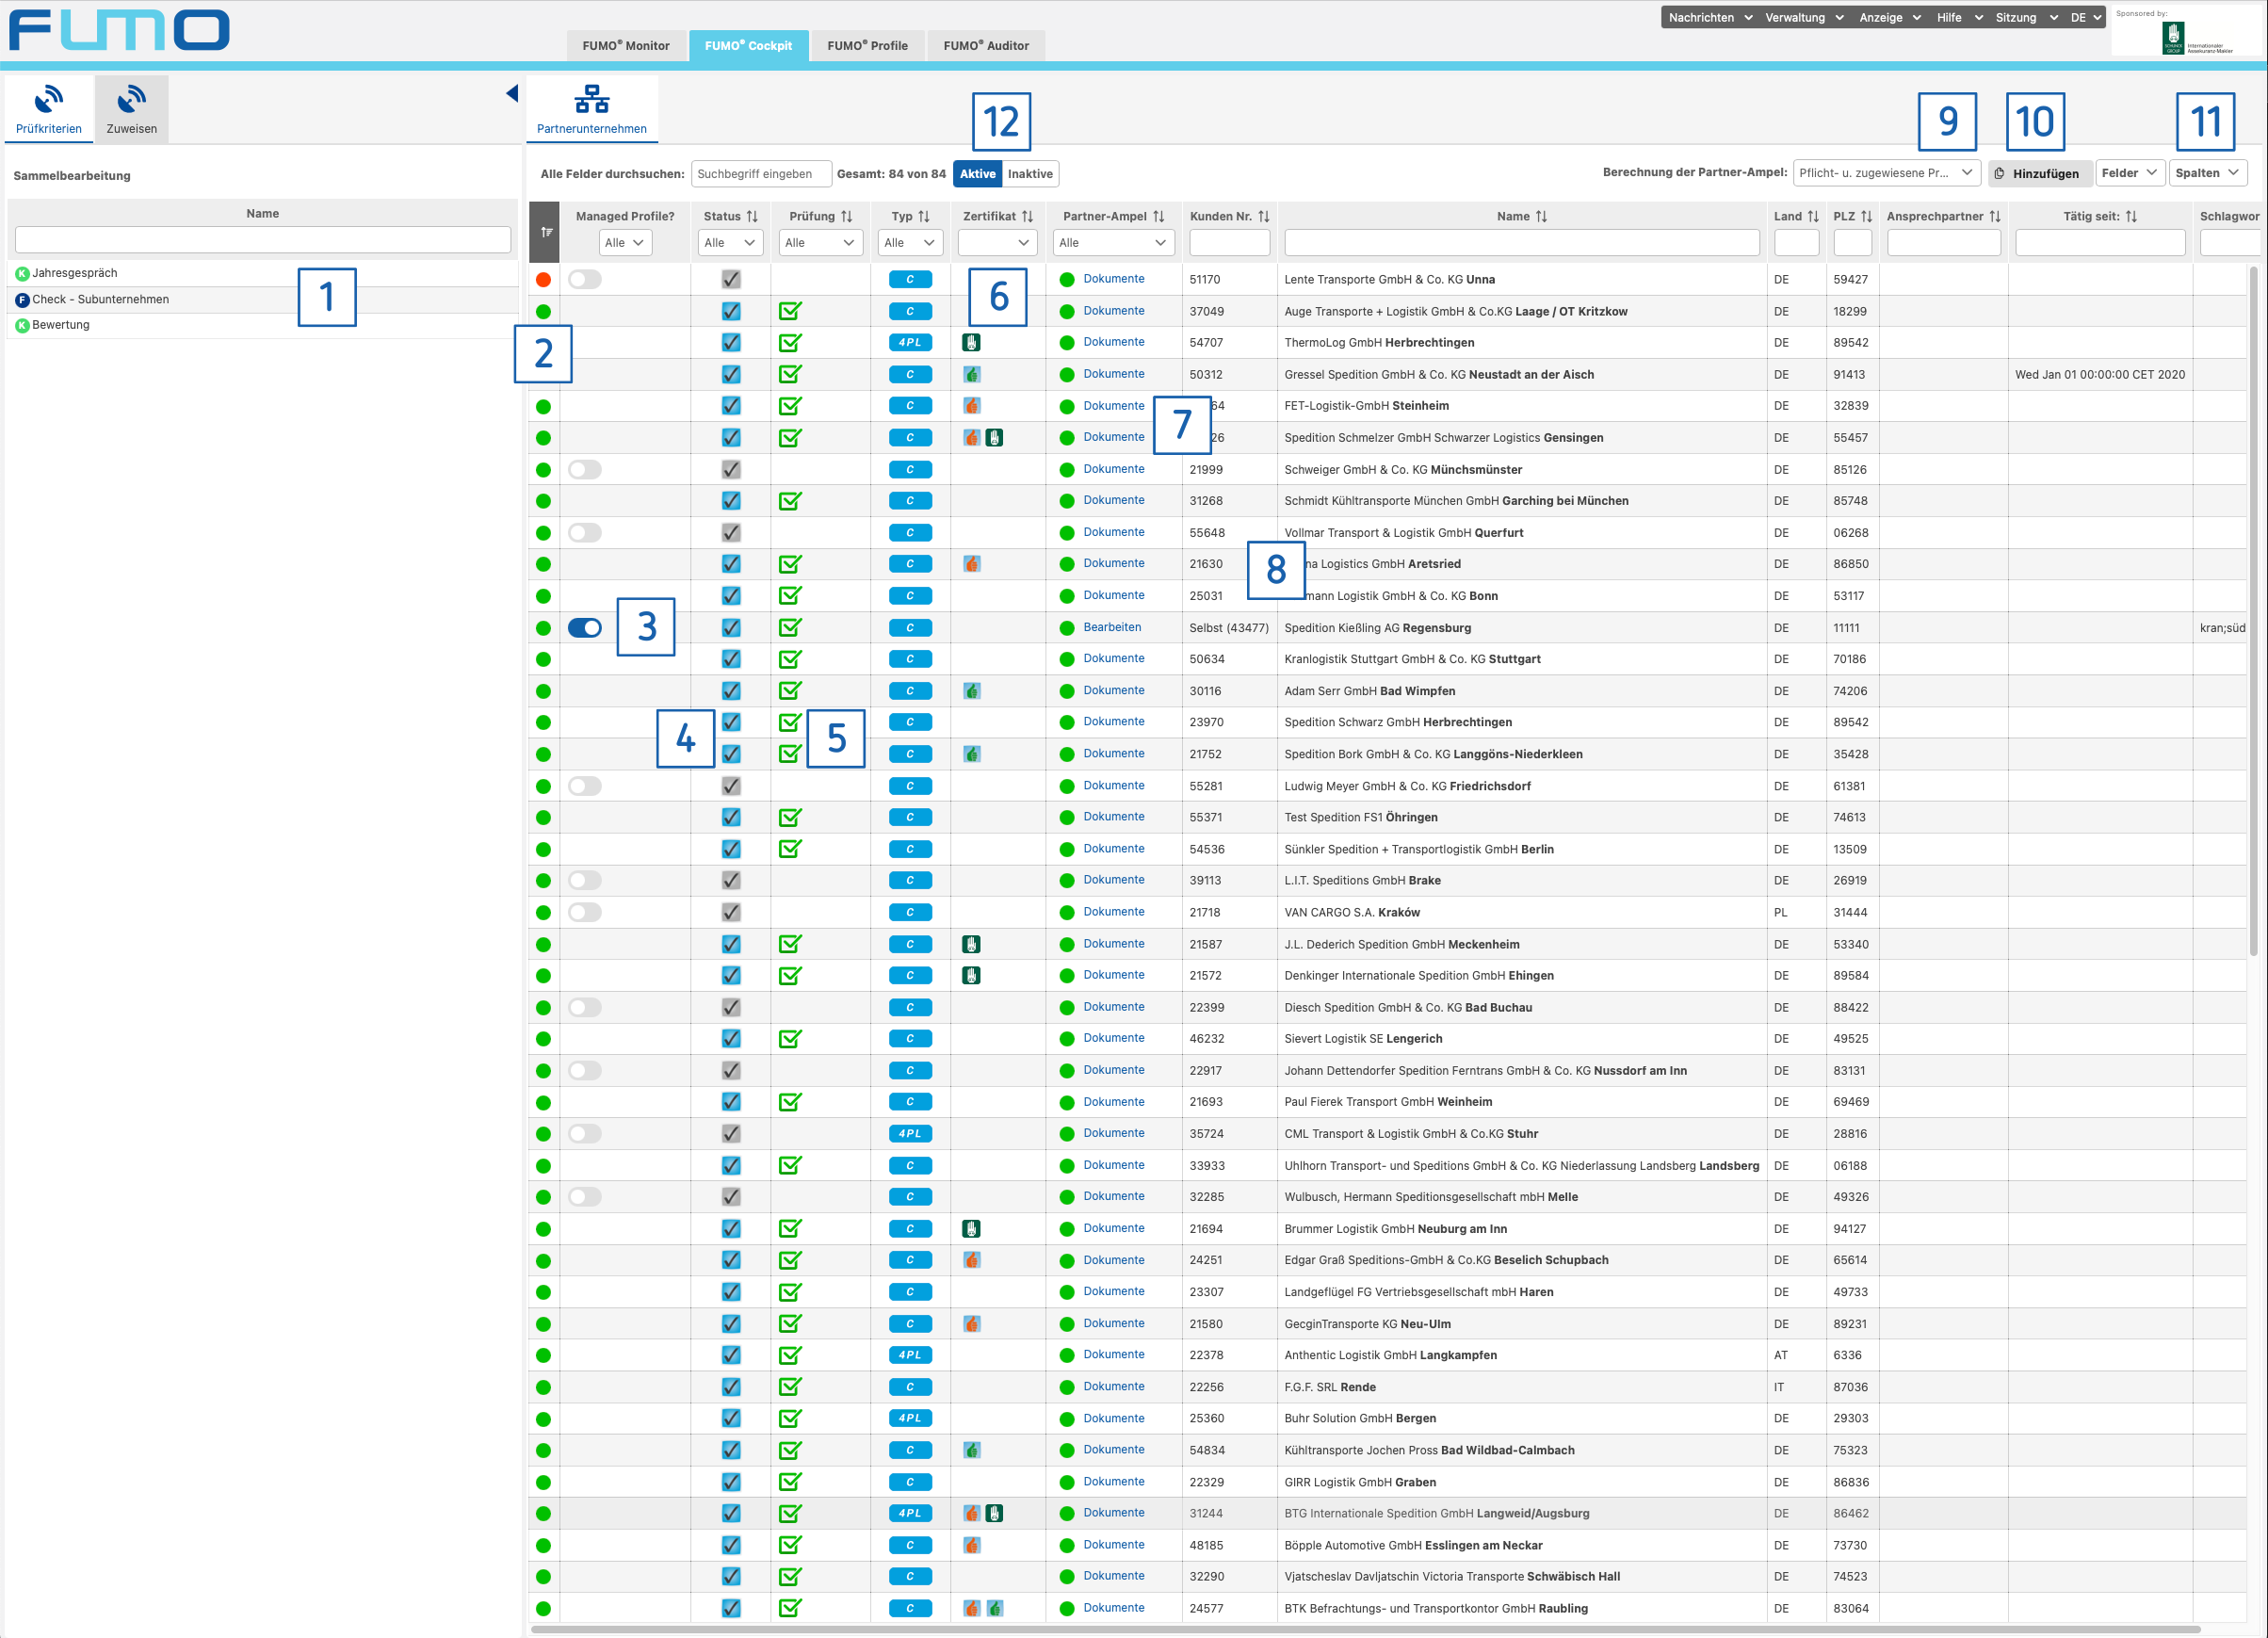Image resolution: width=2268 pixels, height=1638 pixels.
Task: Open the Verwaltung menu
Action: pos(1804,17)
